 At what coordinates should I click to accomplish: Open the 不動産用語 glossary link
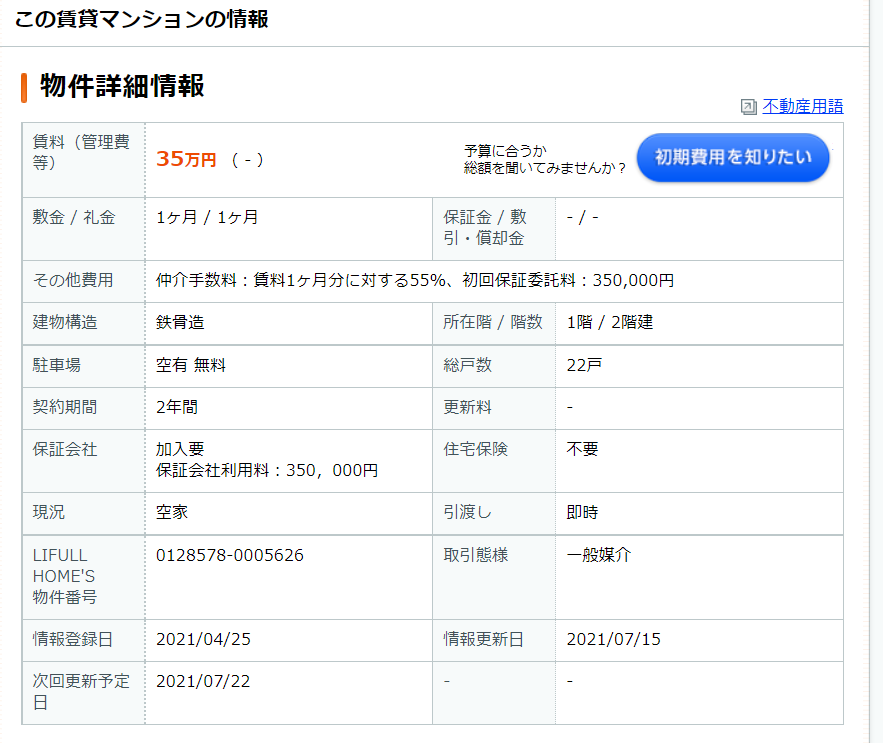point(803,105)
